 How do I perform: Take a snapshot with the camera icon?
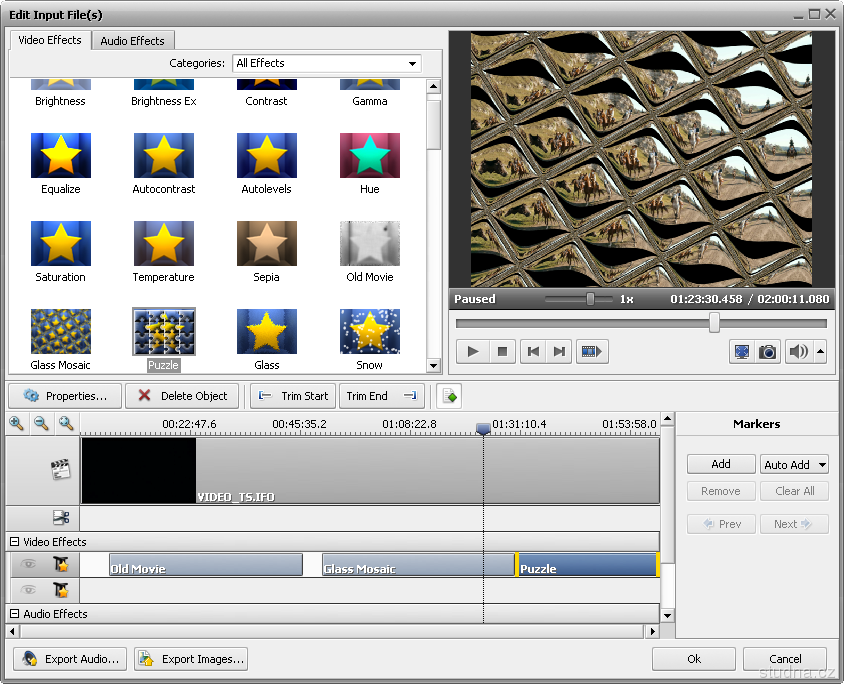point(767,351)
